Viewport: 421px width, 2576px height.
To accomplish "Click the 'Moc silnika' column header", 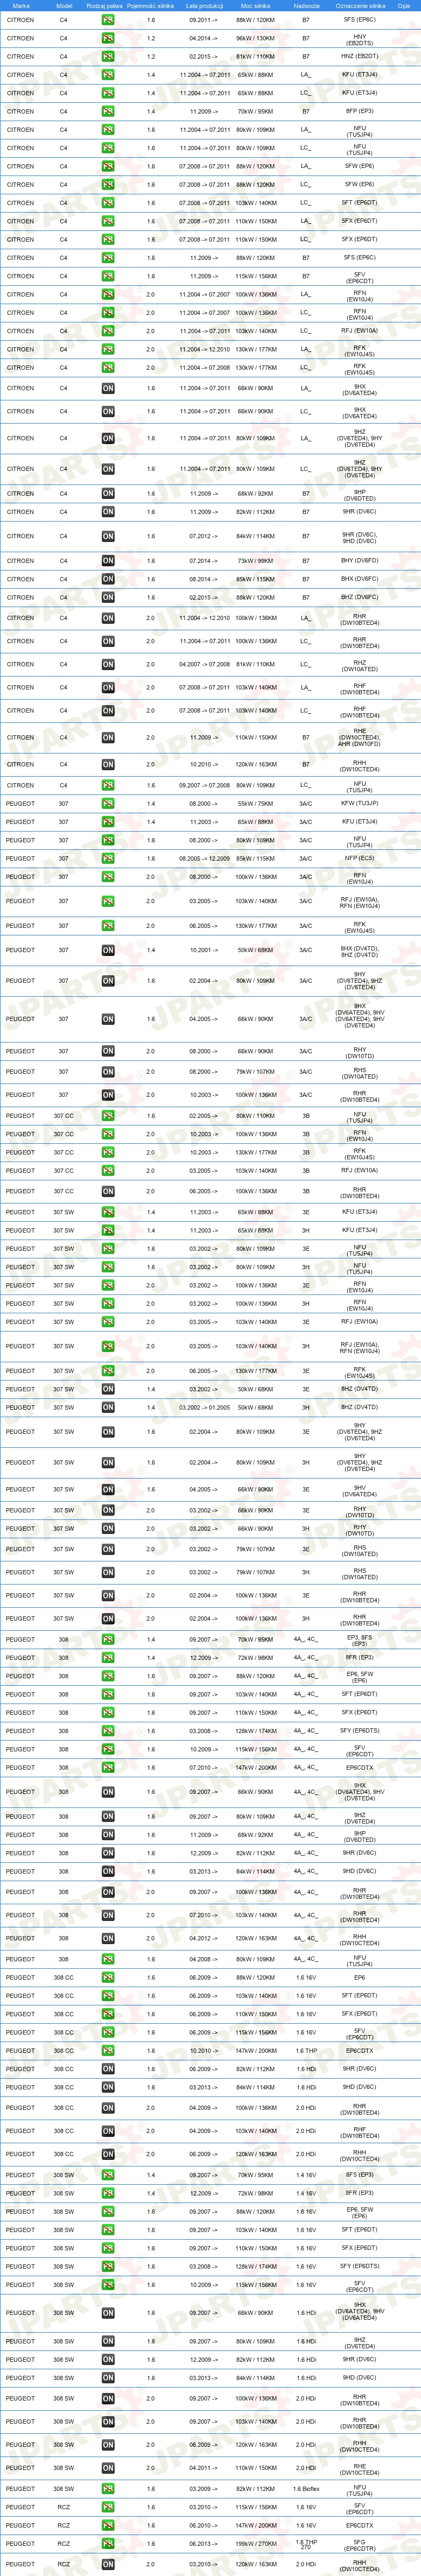I will (x=255, y=5).
